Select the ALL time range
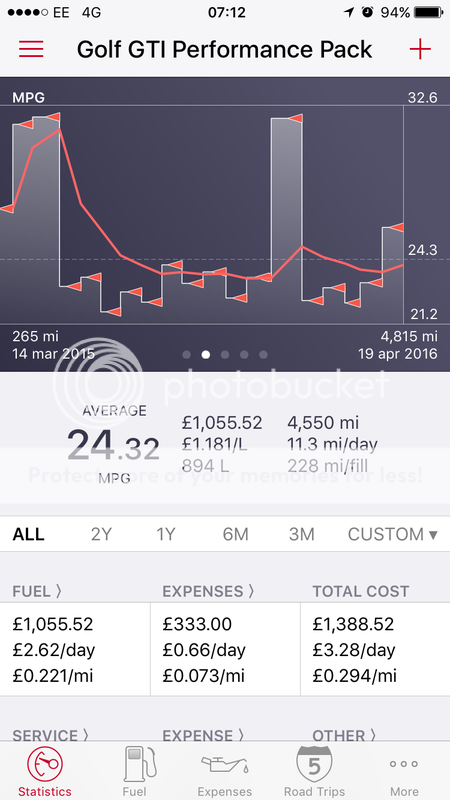Image resolution: width=450 pixels, height=800 pixels. [x=29, y=534]
